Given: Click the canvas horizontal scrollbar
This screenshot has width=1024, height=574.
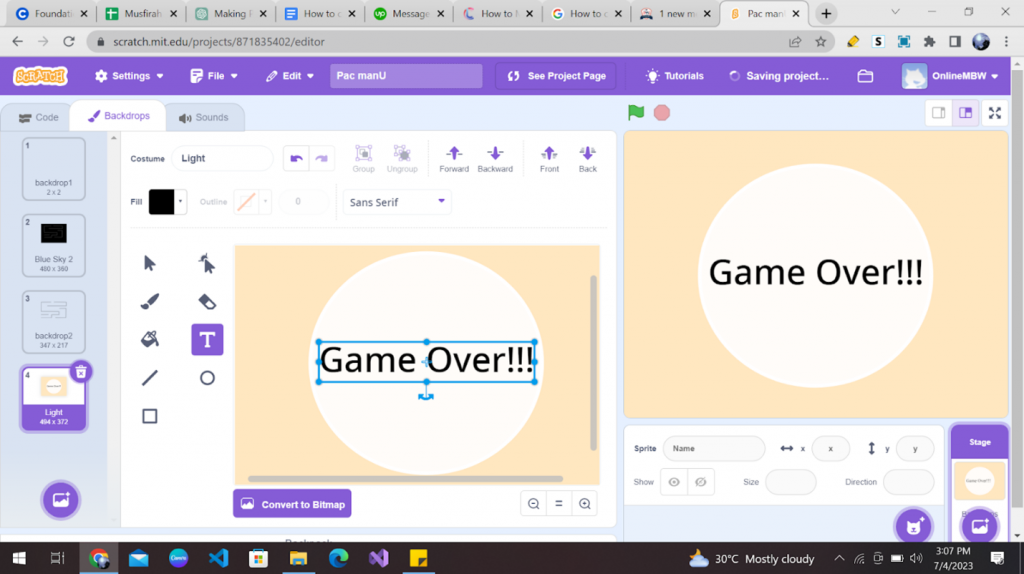Looking at the screenshot, I should pyautogui.click(x=405, y=479).
